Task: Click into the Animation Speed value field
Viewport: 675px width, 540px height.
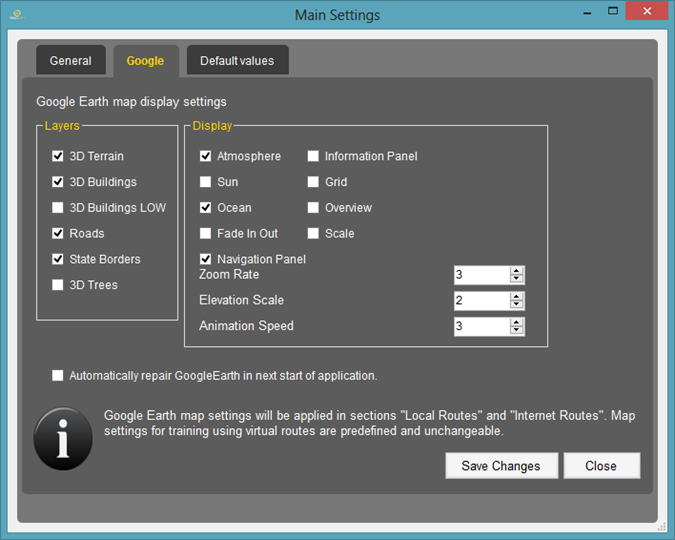Action: pos(482,326)
